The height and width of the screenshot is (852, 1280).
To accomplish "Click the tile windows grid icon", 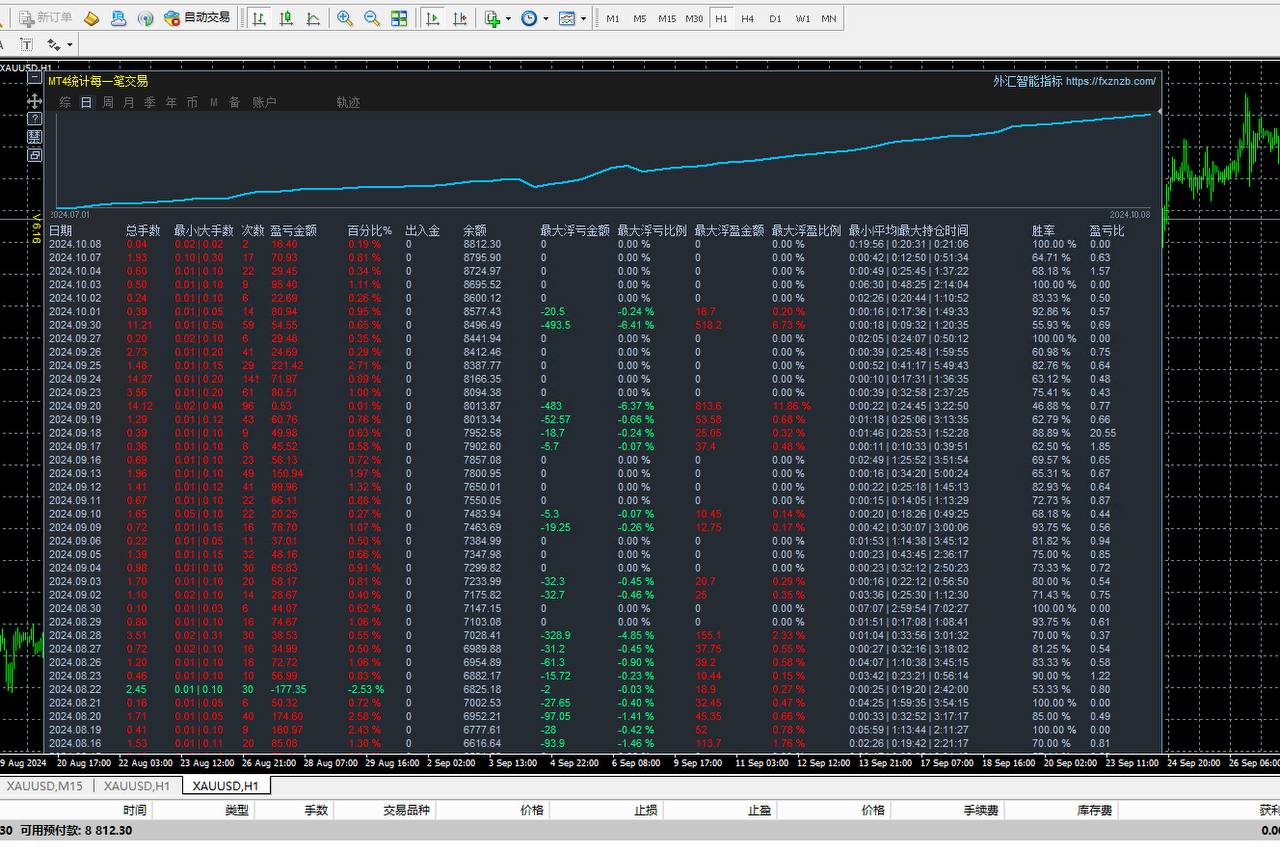I will pyautogui.click(x=399, y=18).
